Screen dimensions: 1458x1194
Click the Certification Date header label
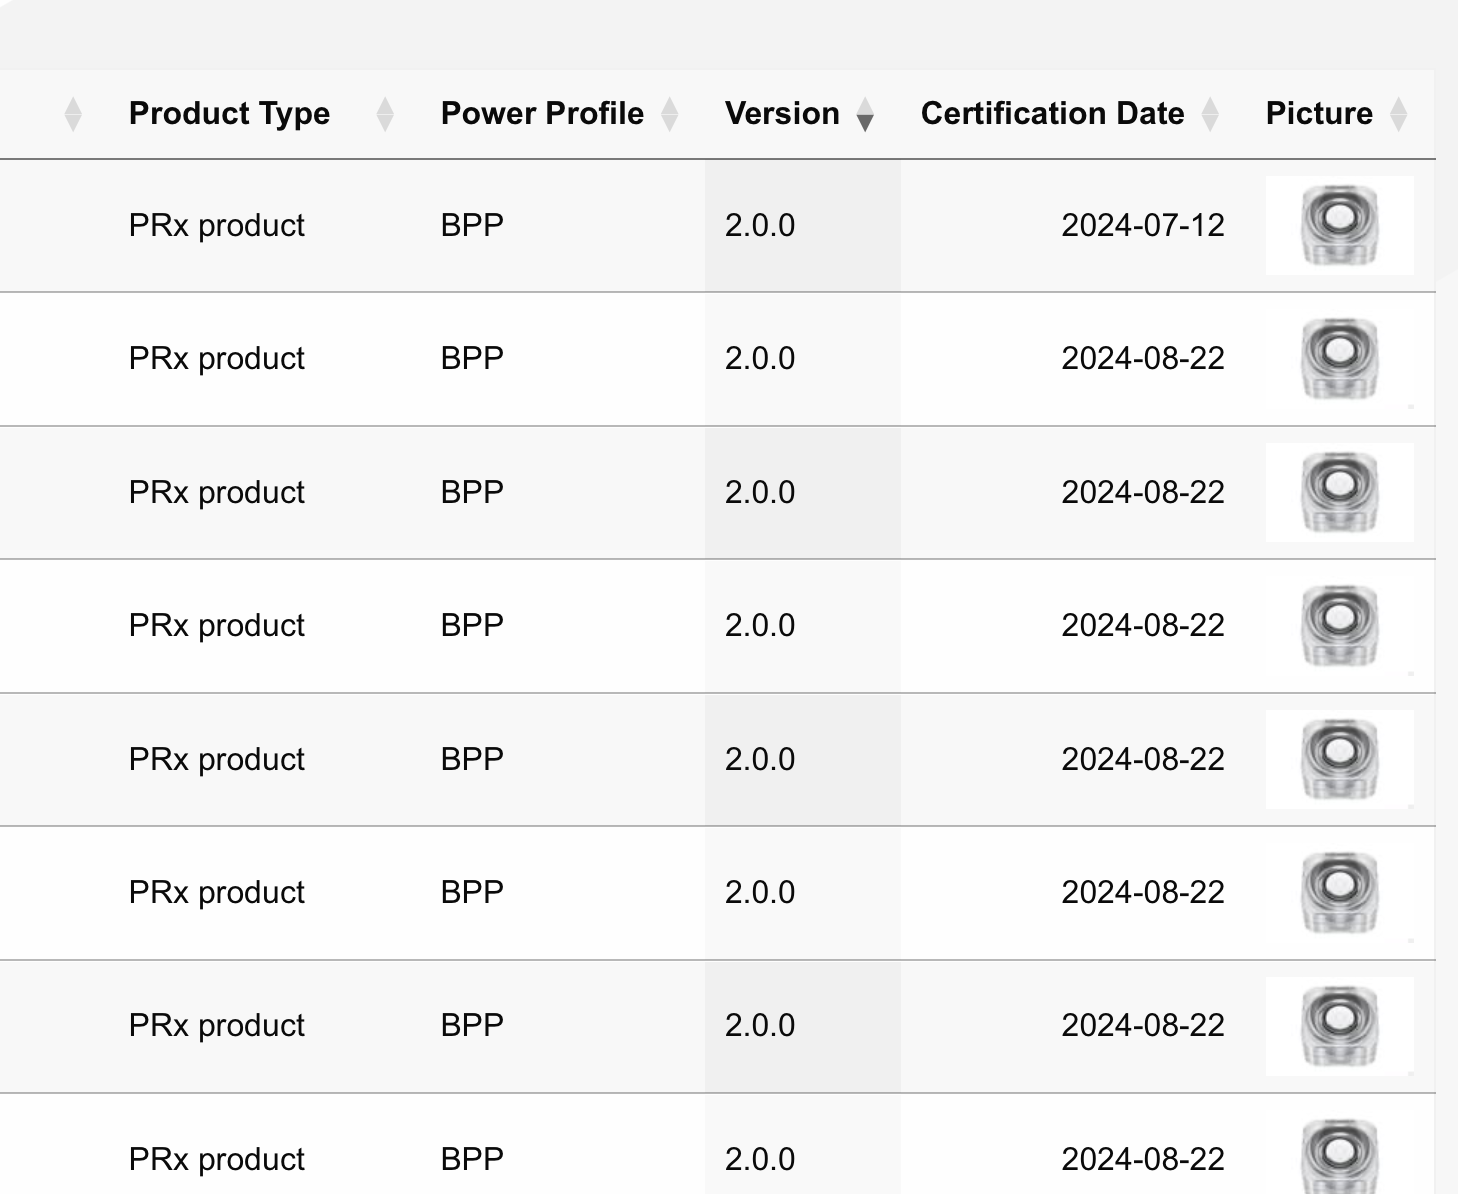pyautogui.click(x=1052, y=114)
